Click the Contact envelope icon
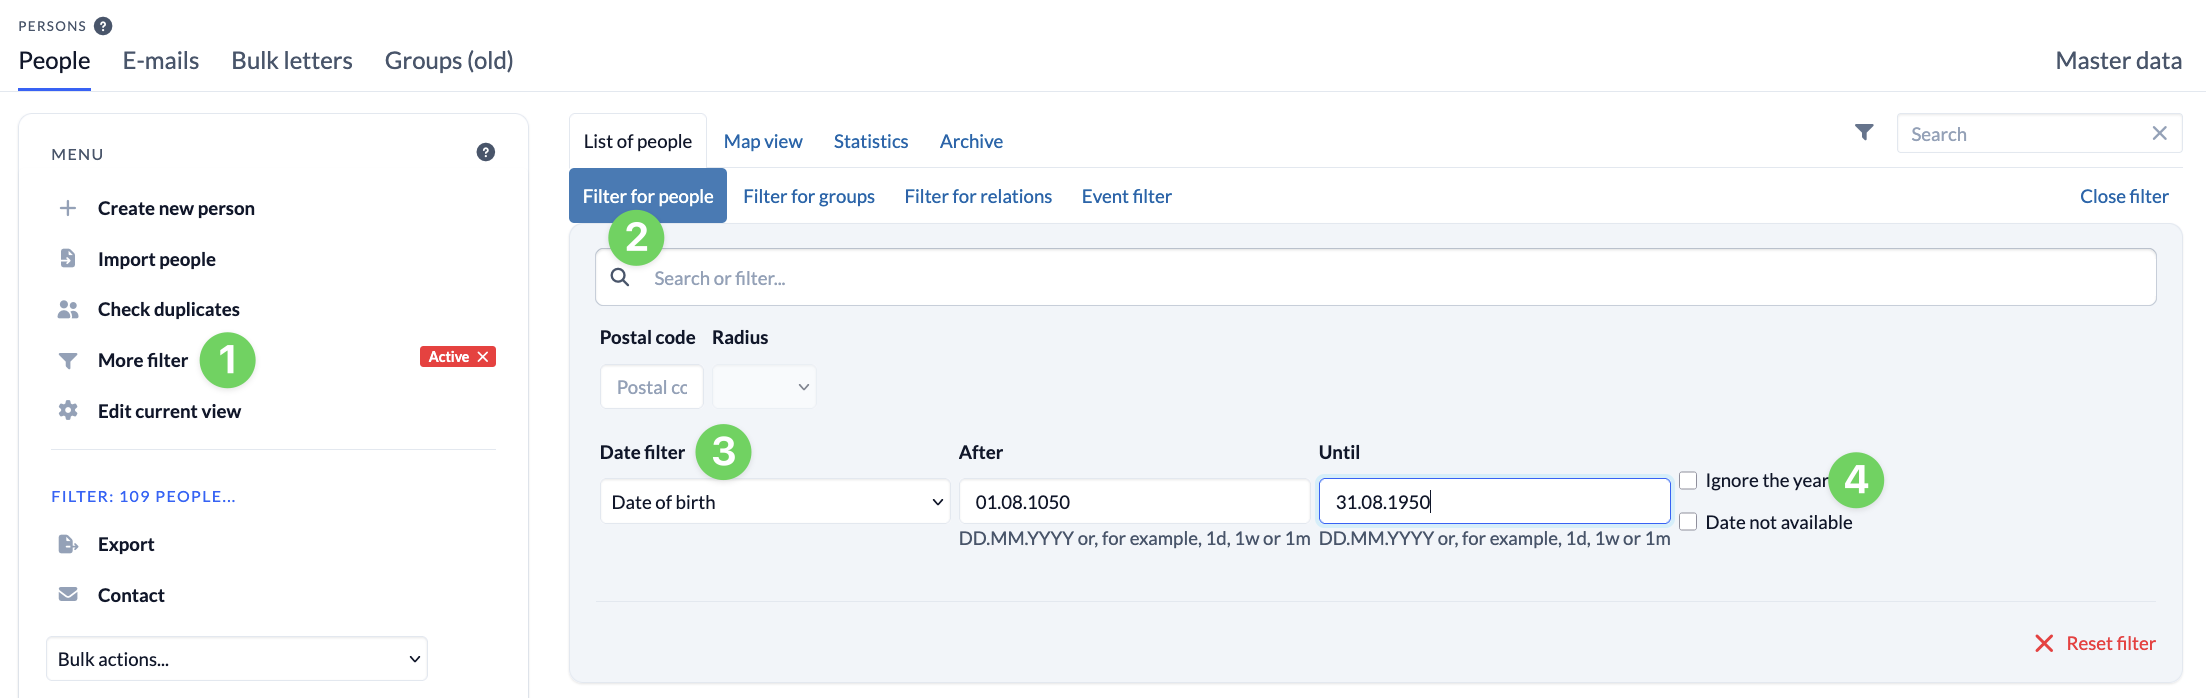2206x698 pixels. [x=68, y=594]
